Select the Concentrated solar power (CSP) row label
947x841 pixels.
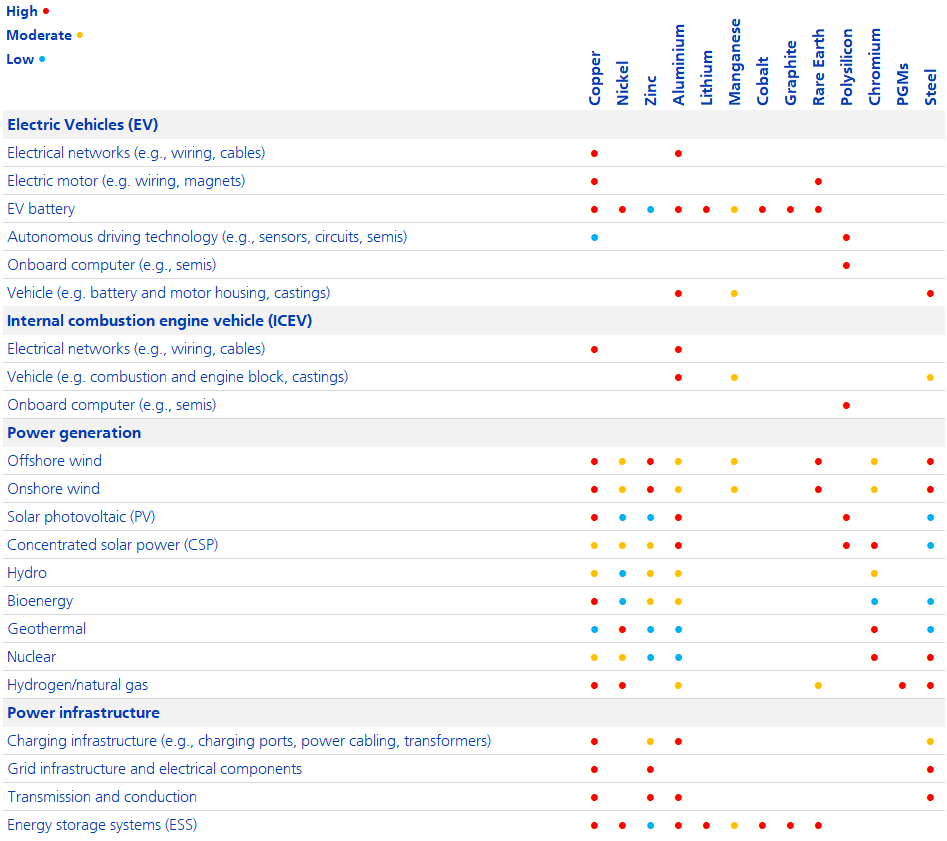pyautogui.click(x=112, y=545)
